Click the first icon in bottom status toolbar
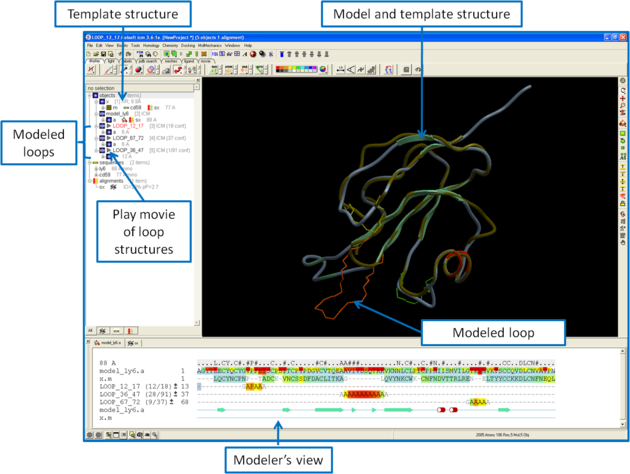Viewport: 630px width, 474px height. point(90,434)
